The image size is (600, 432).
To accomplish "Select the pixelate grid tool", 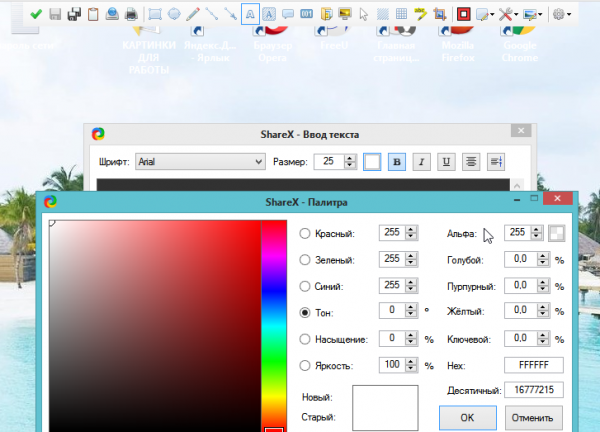I will 401,15.
